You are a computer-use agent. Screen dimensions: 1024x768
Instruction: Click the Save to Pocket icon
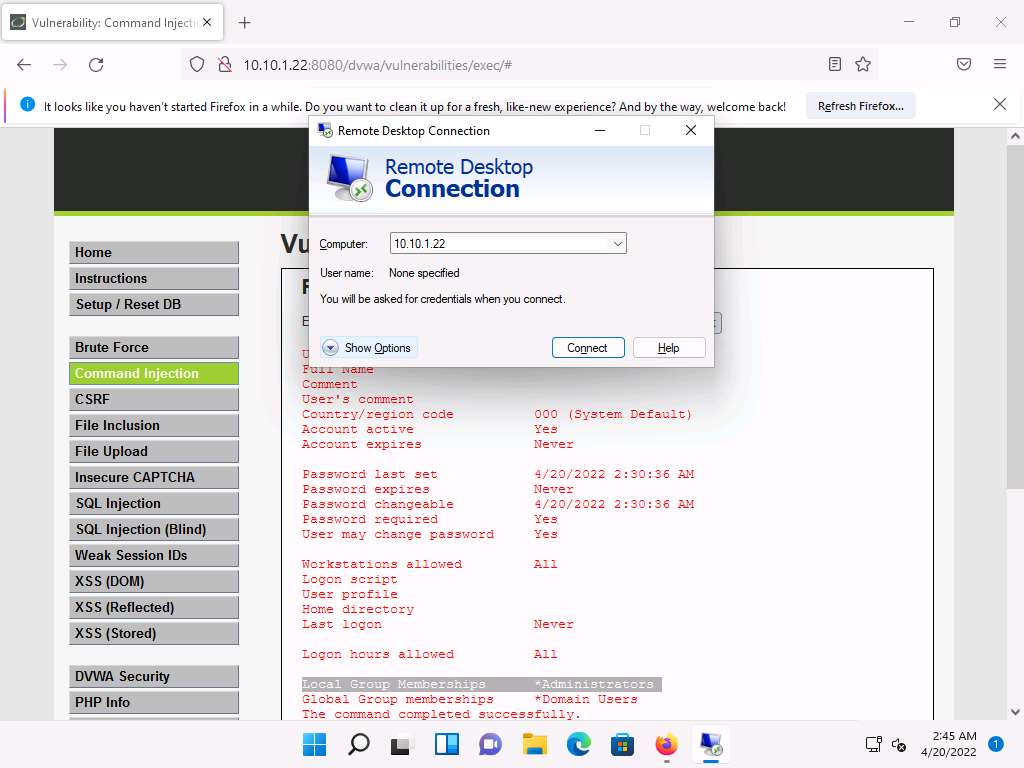(964, 64)
